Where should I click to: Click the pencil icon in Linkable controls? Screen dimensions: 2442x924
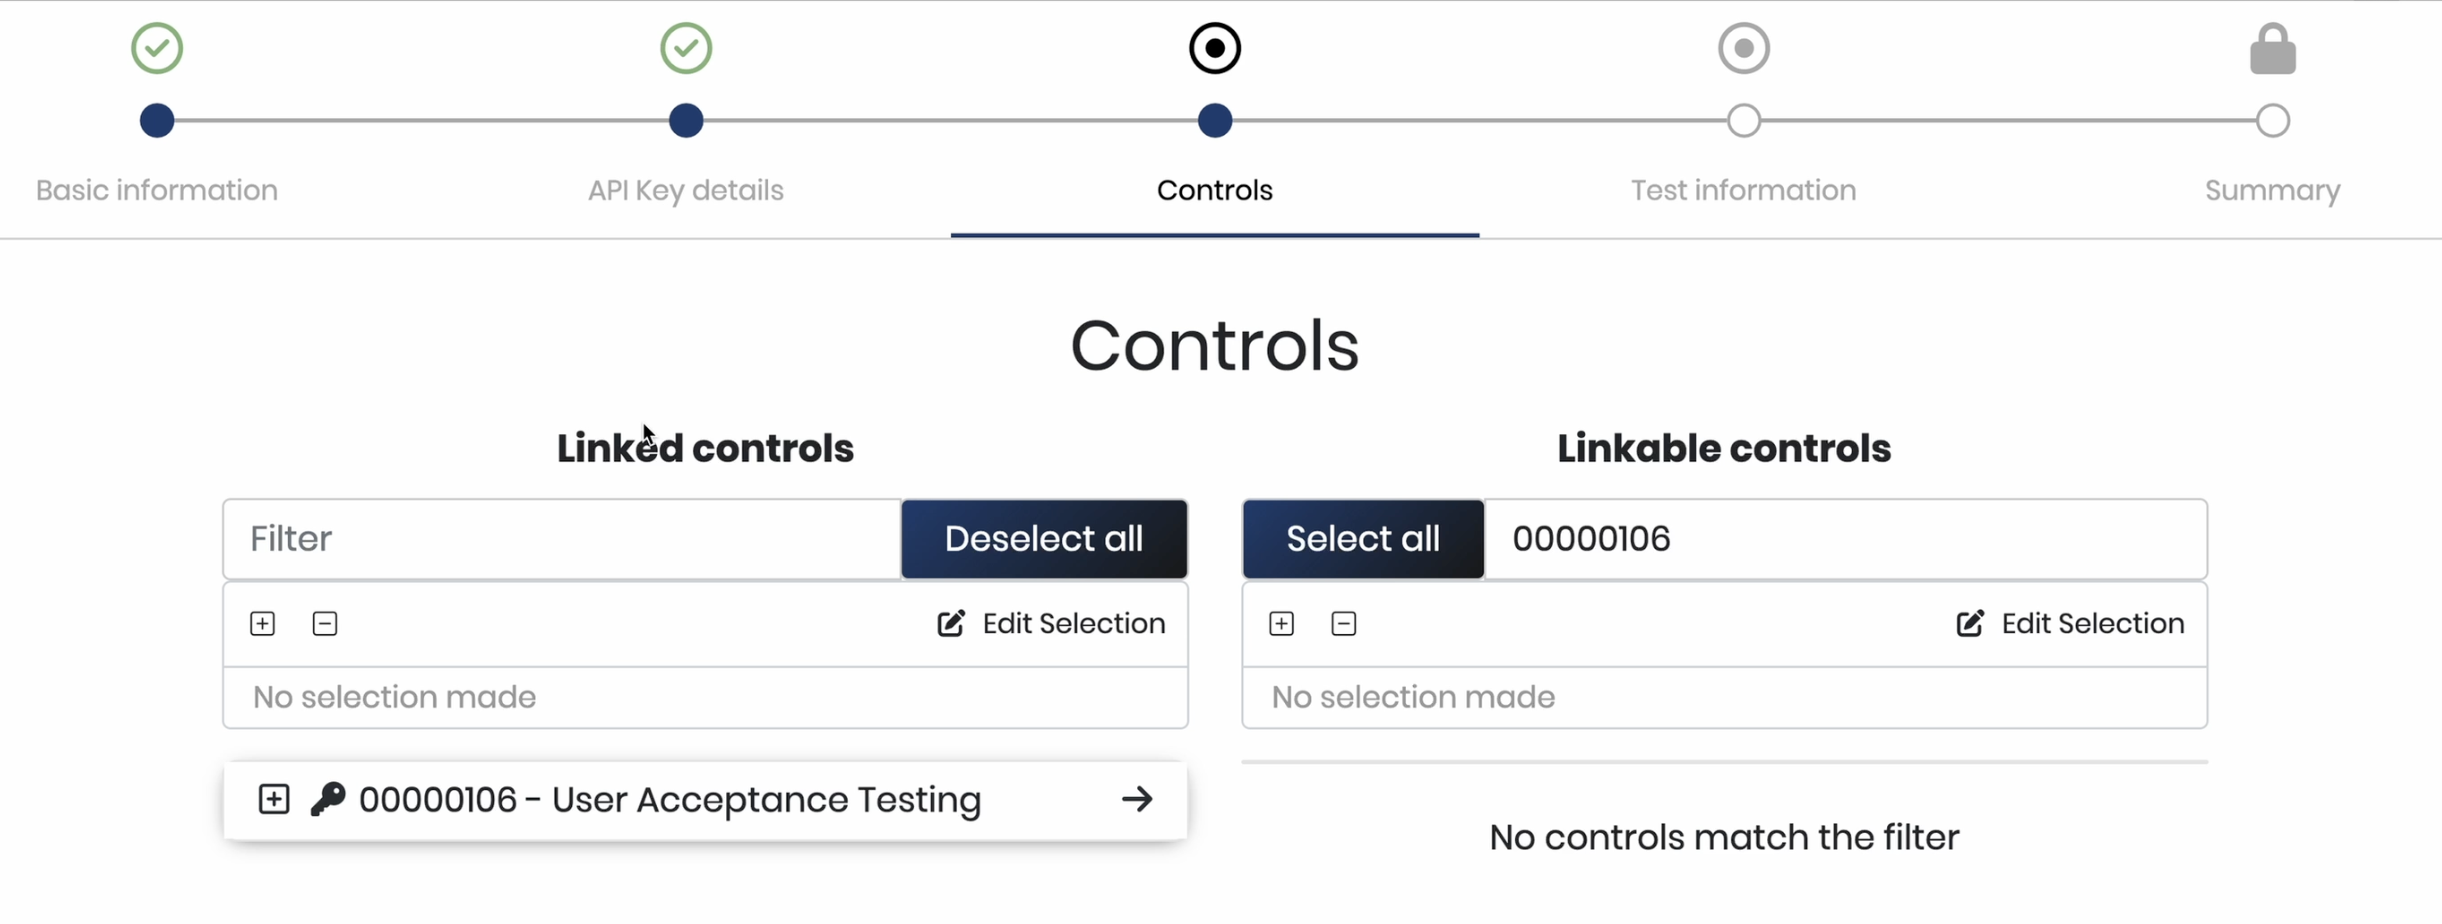pos(1970,624)
